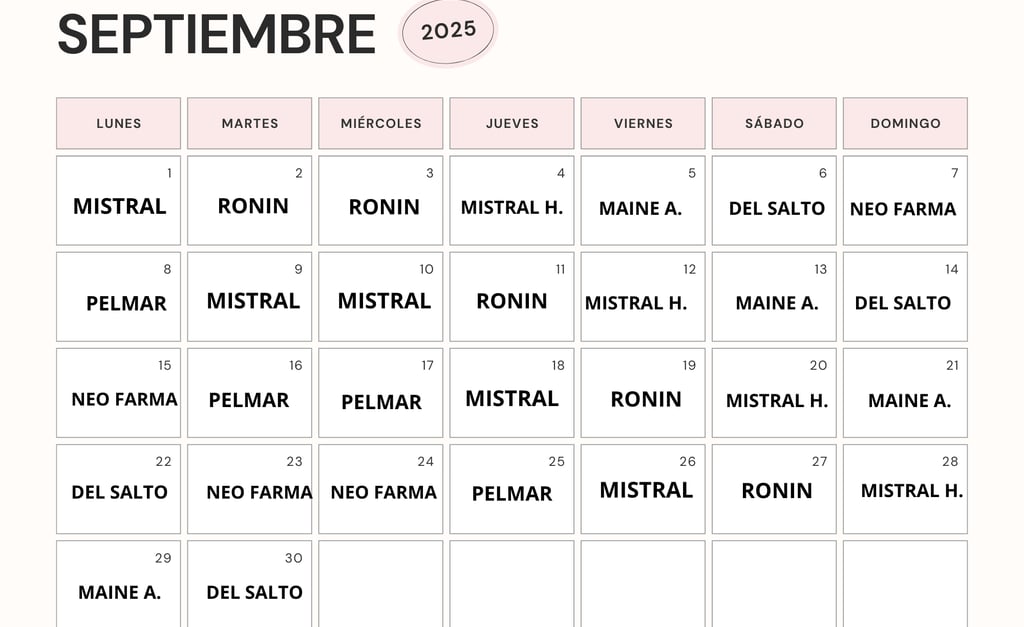Click day 22 DEL SALTO cell
Image resolution: width=1024 pixels, height=627 pixels.
[118, 489]
